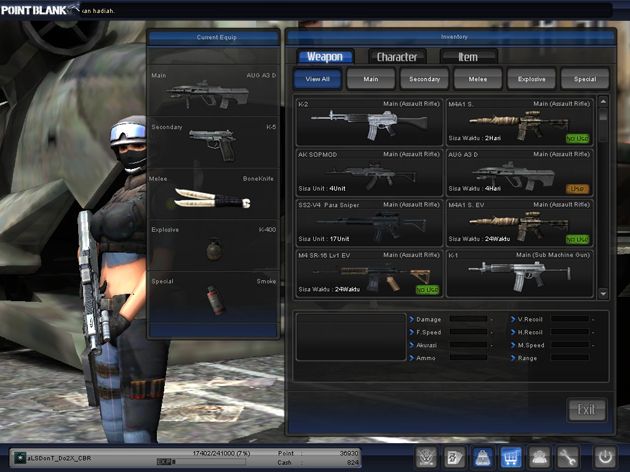Click the Sisa Unit : 4Unit text
Screen dimensions: 630x472
click(322, 188)
